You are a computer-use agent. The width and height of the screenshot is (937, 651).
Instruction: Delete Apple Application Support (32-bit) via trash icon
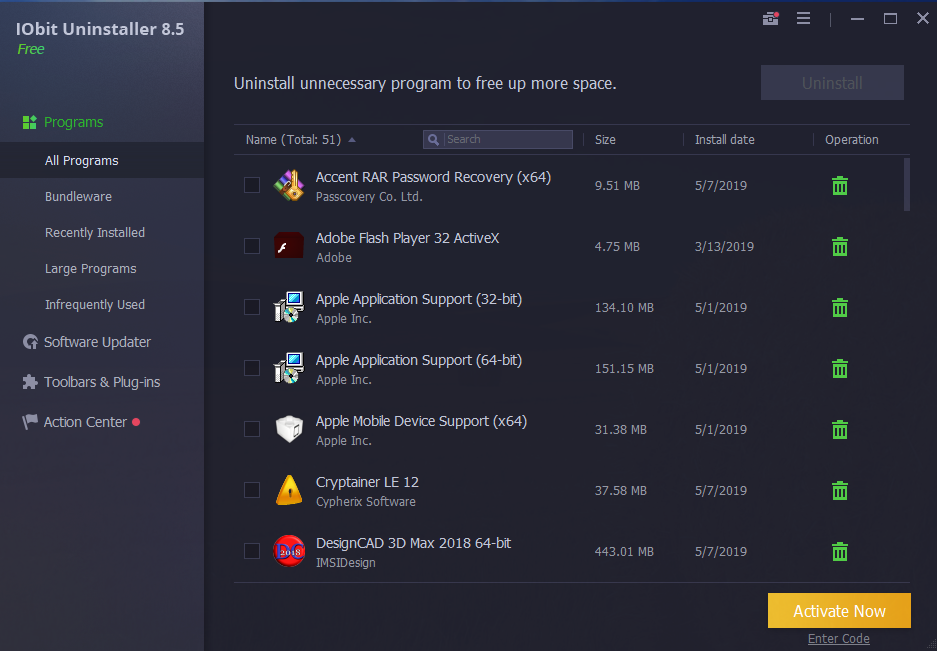(x=840, y=308)
